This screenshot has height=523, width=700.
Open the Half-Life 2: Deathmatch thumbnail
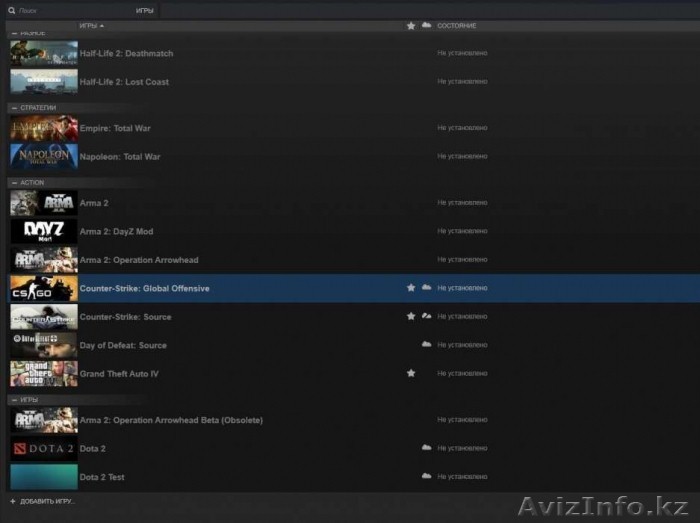pyautogui.click(x=44, y=53)
